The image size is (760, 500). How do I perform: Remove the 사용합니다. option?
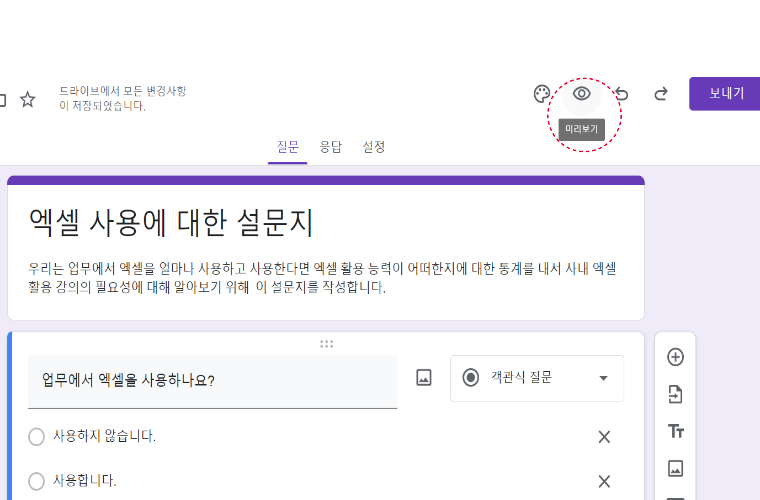[604, 481]
